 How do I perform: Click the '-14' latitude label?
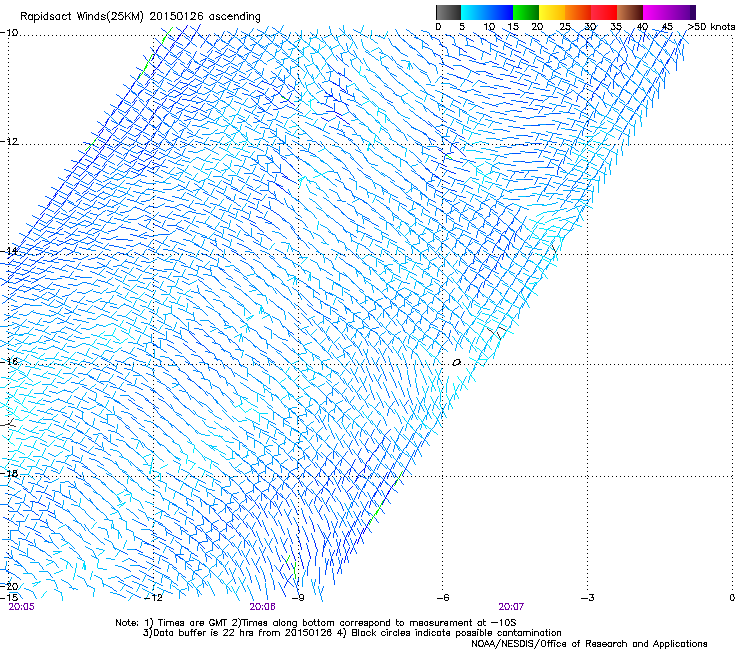coord(9,251)
